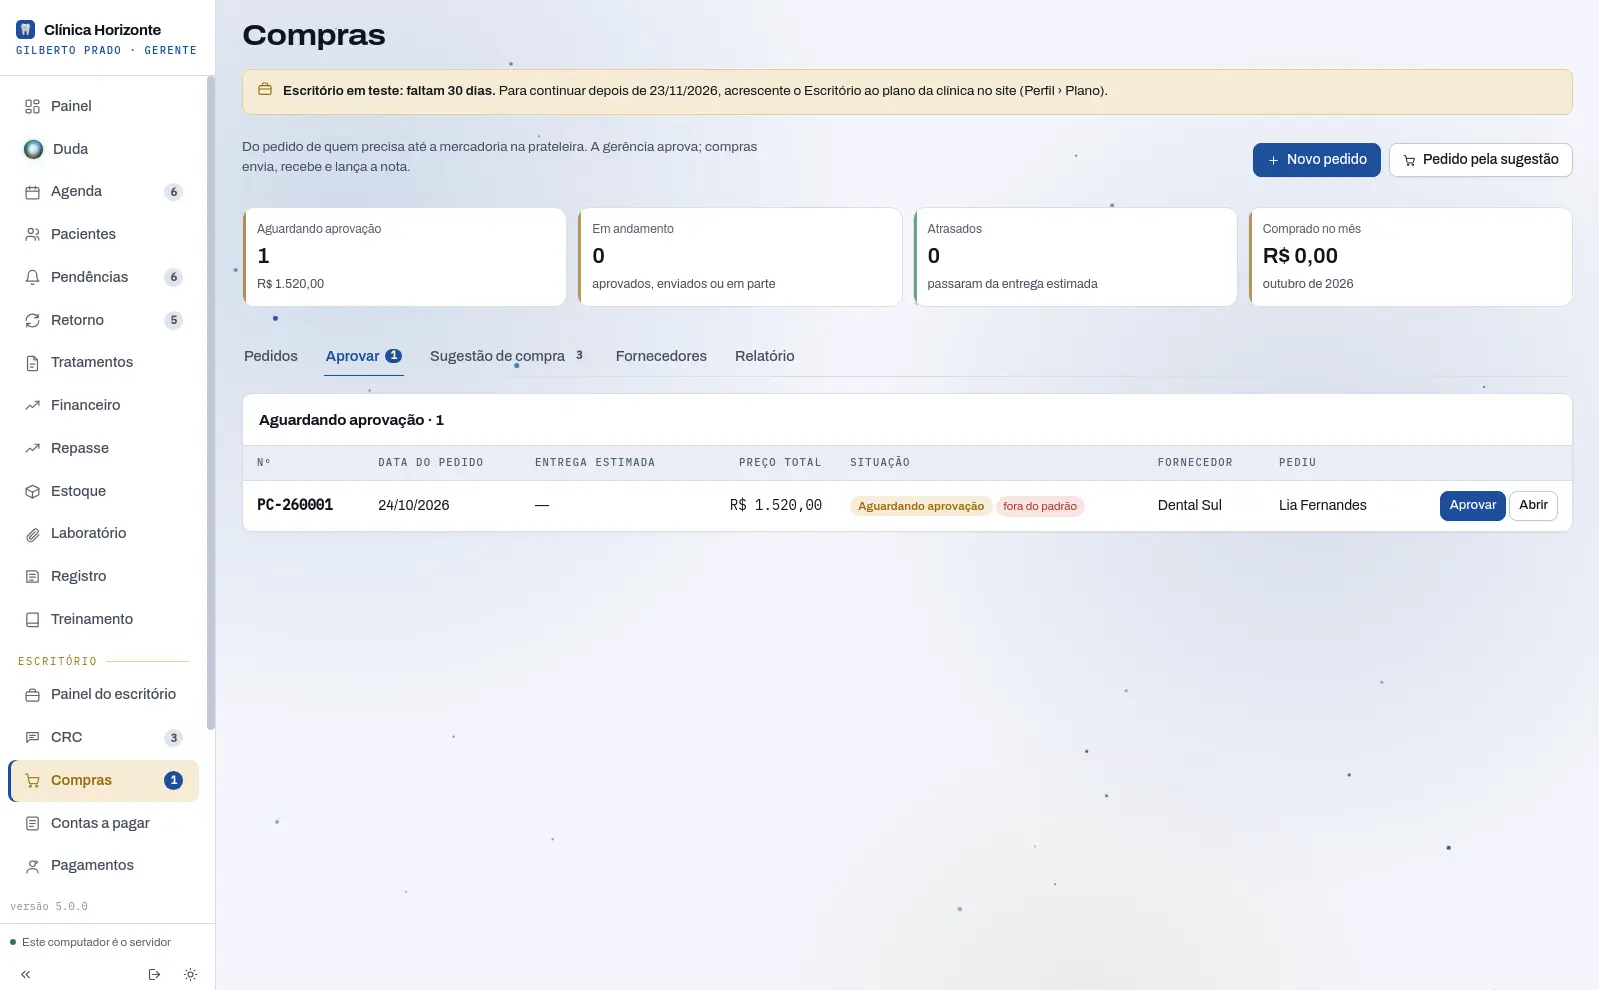Click the Laboratório paperclip icon

click(x=32, y=534)
